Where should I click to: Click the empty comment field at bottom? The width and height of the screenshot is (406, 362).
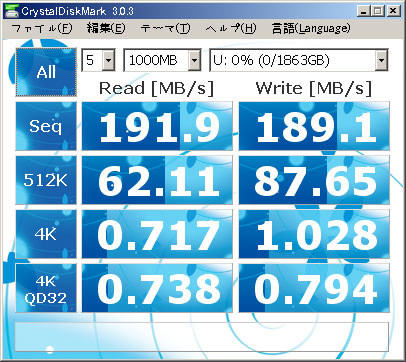pos(202,337)
